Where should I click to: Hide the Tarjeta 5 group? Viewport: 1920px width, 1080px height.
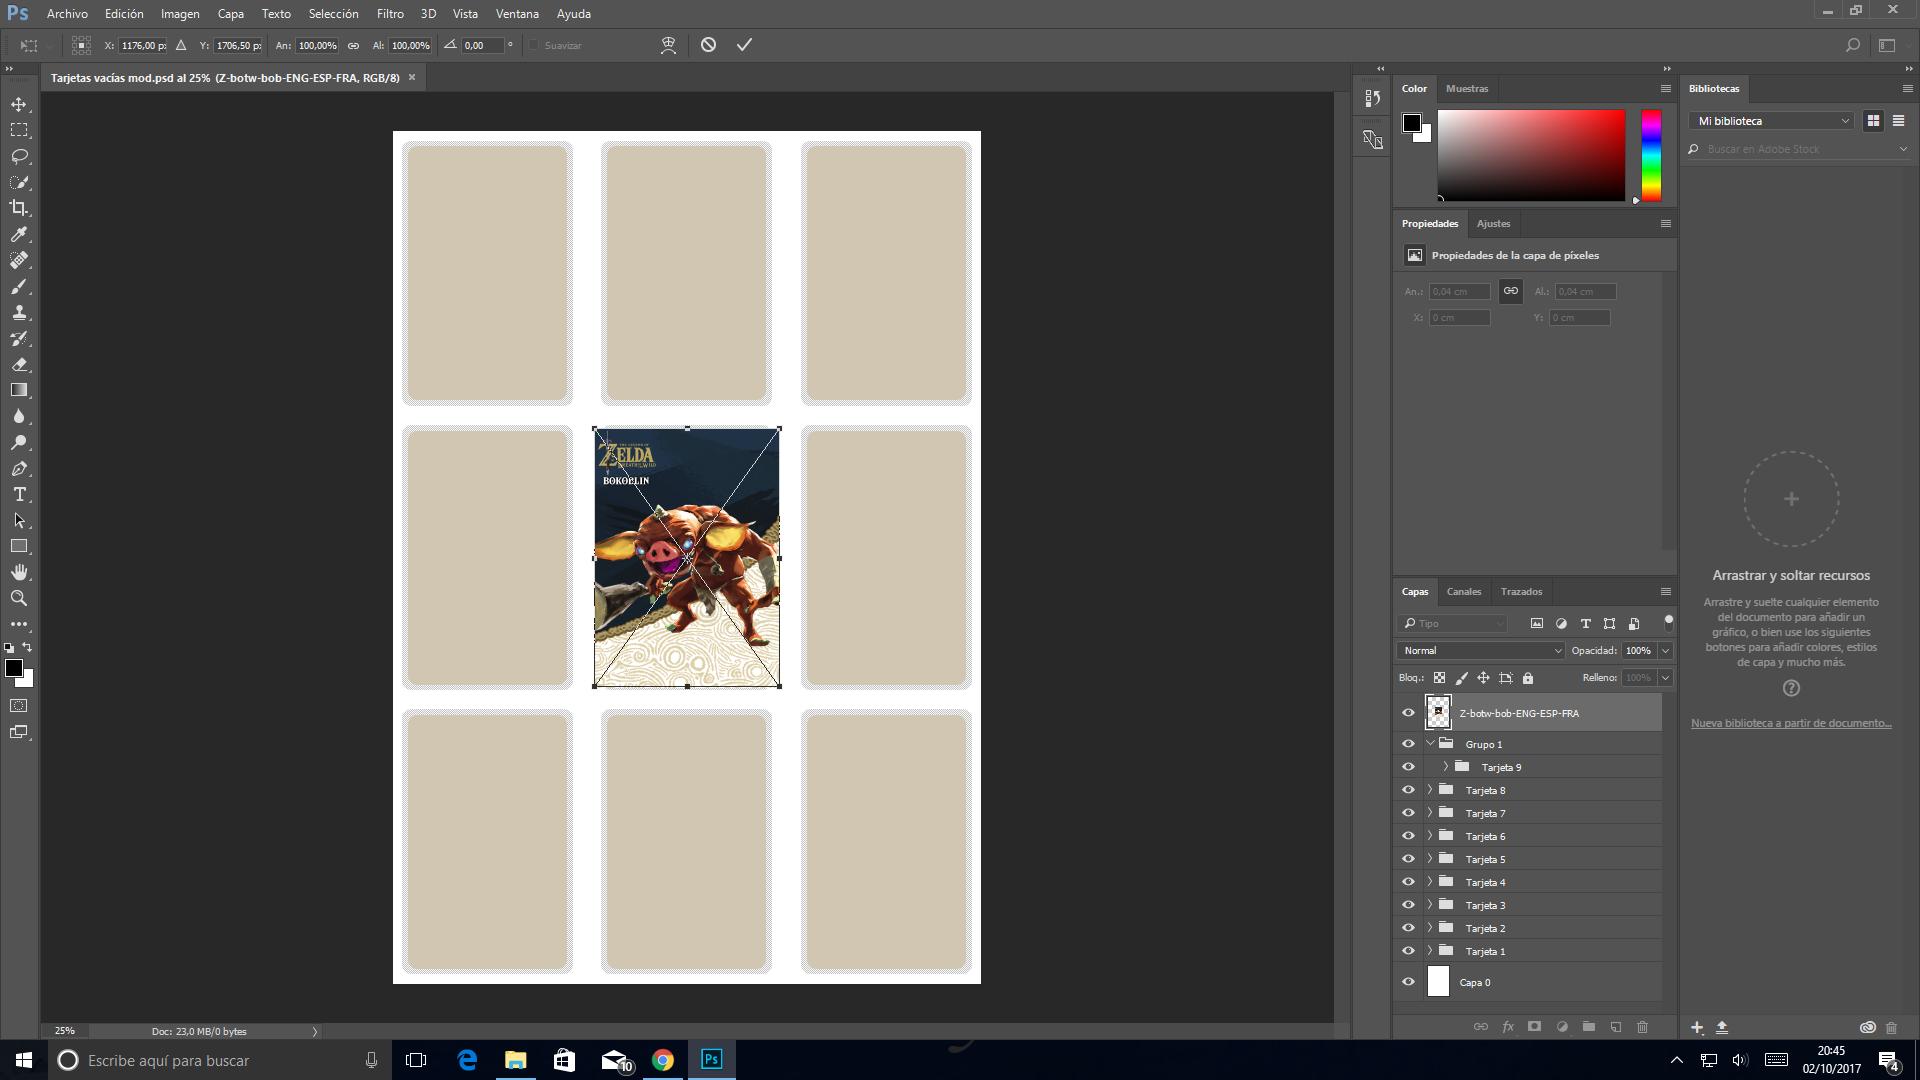[x=1408, y=859]
